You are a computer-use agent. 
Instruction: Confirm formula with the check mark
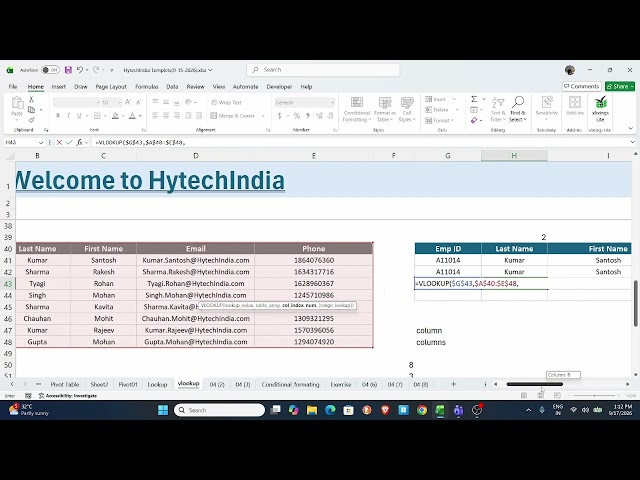point(69,142)
